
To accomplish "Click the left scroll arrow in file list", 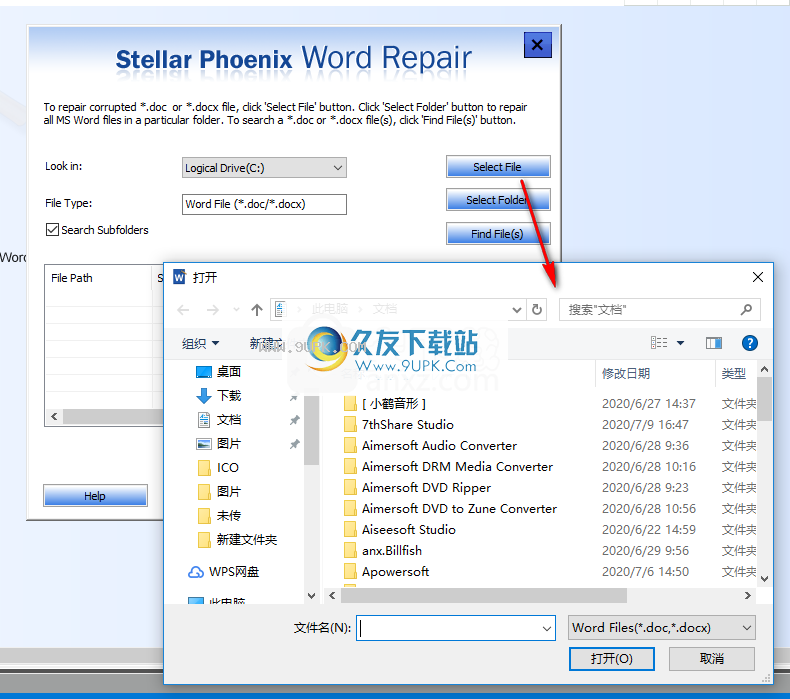I will coord(54,417).
